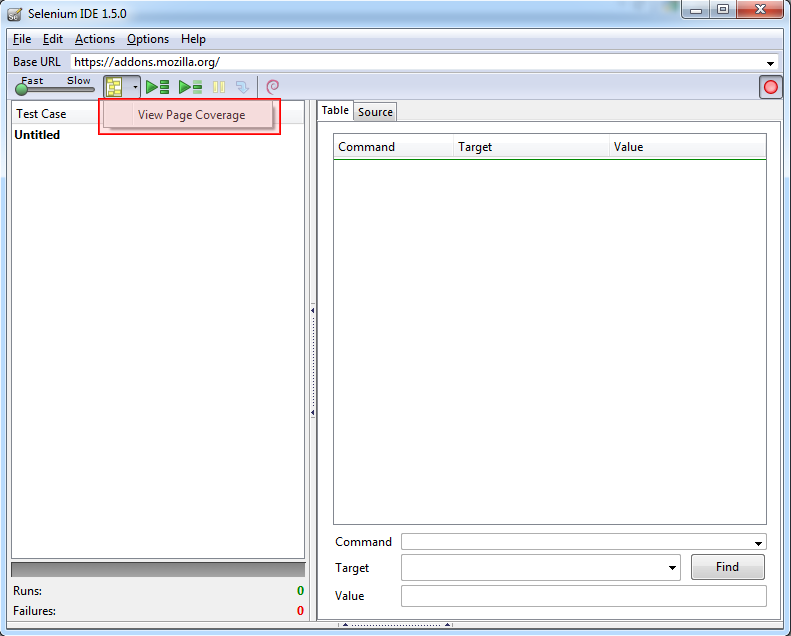Click the Base URL input field
791x636 pixels.
pos(417,62)
